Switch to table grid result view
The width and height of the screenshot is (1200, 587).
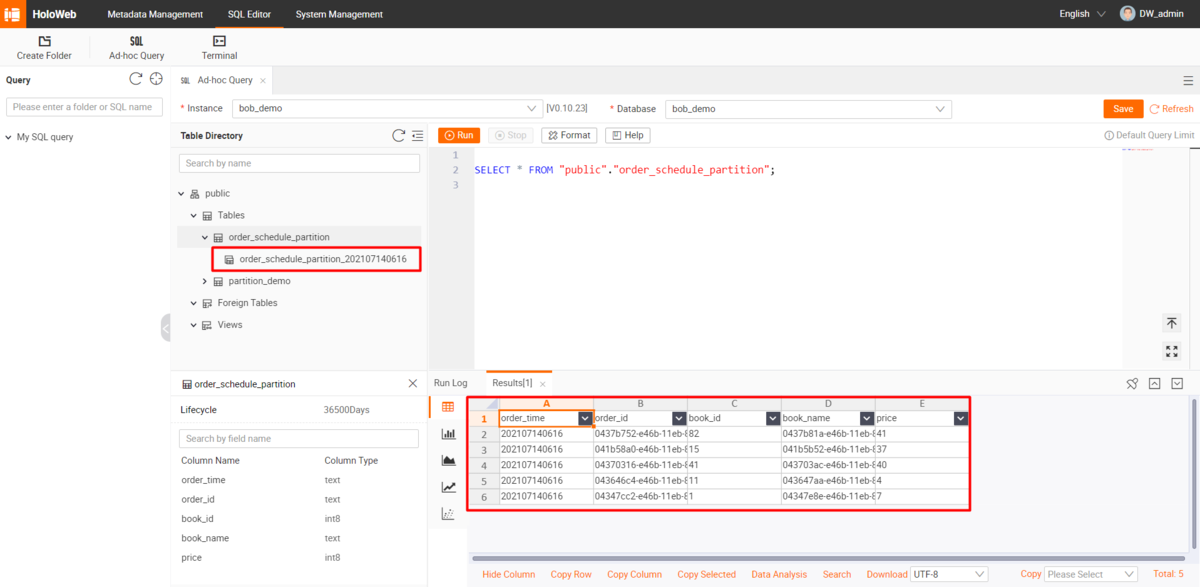click(x=448, y=407)
